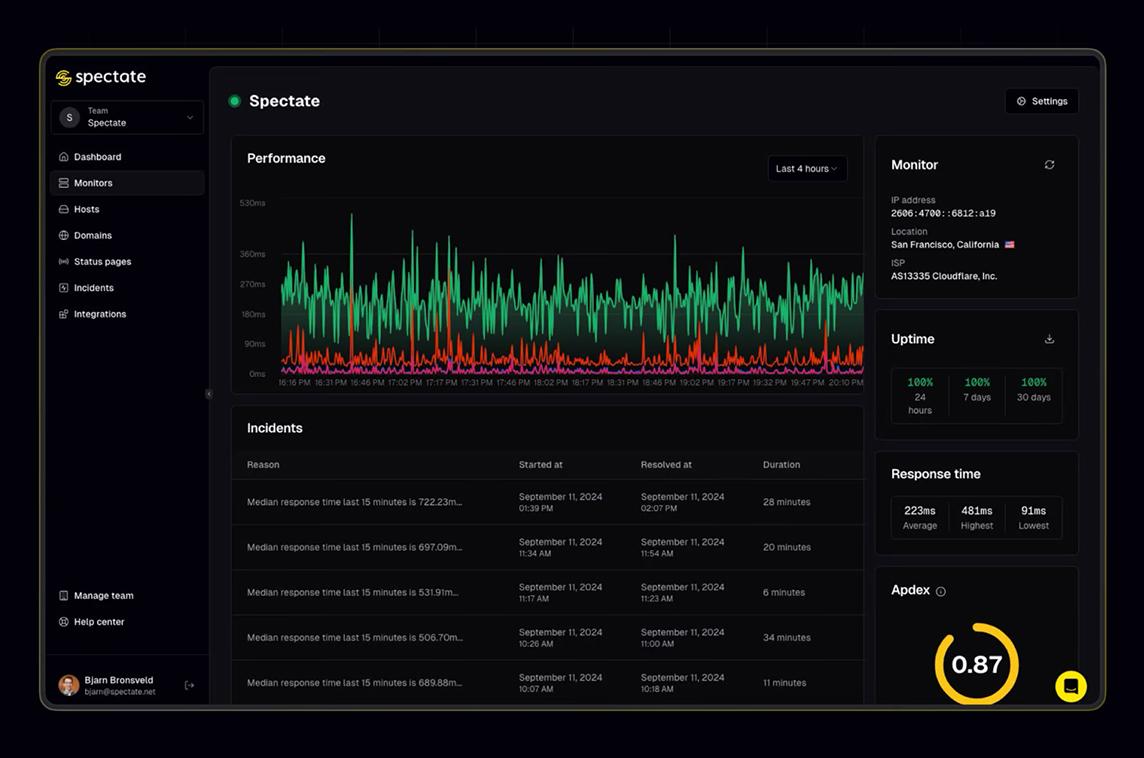This screenshot has width=1144, height=758.
Task: Click the 481ms Highest response time
Action: pyautogui.click(x=977, y=517)
